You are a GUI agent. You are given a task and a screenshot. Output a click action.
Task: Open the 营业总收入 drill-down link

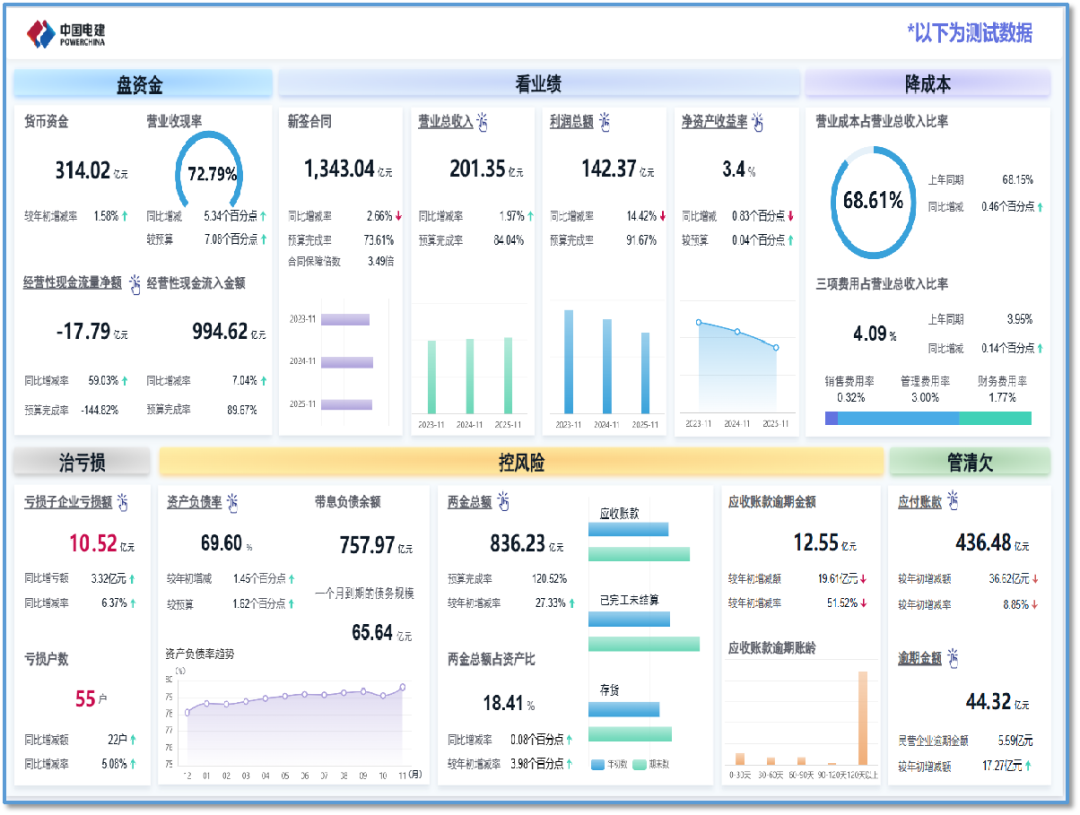pyautogui.click(x=445, y=122)
